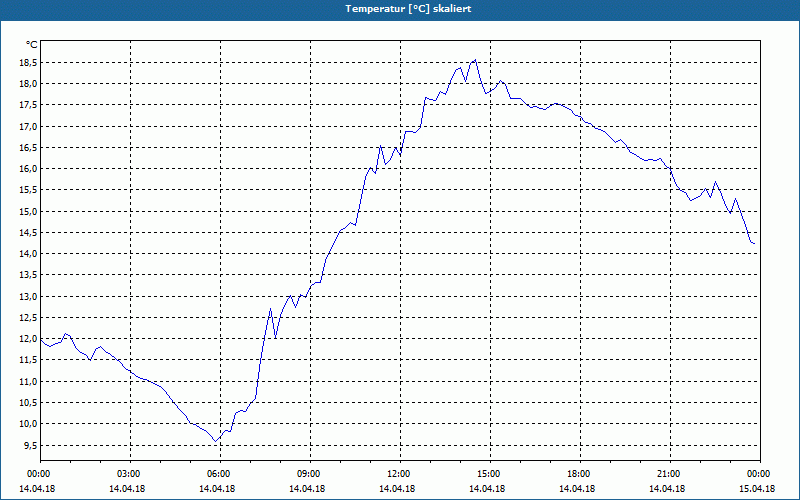Select the 9,5 y-axis label
Viewport: 800px width, 500px height.
[31, 445]
